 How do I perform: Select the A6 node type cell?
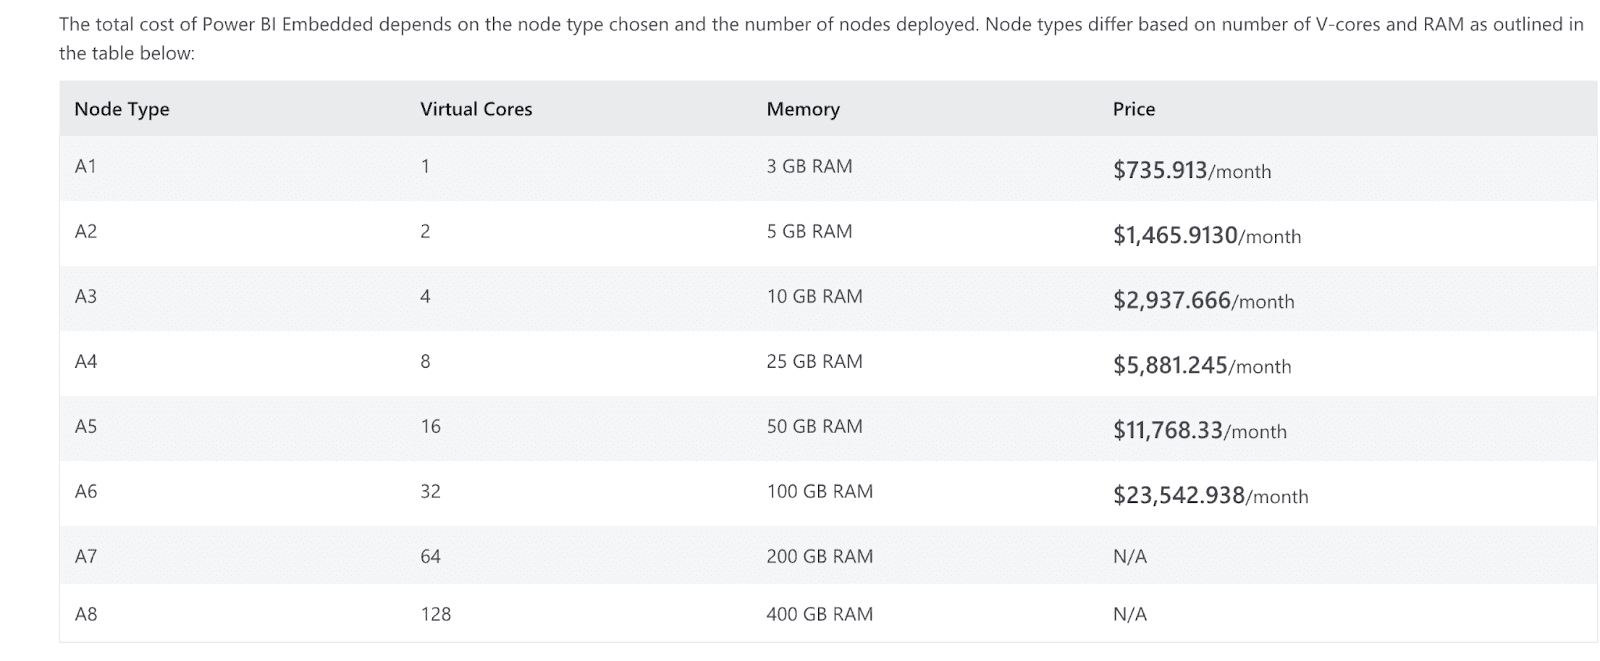86,491
